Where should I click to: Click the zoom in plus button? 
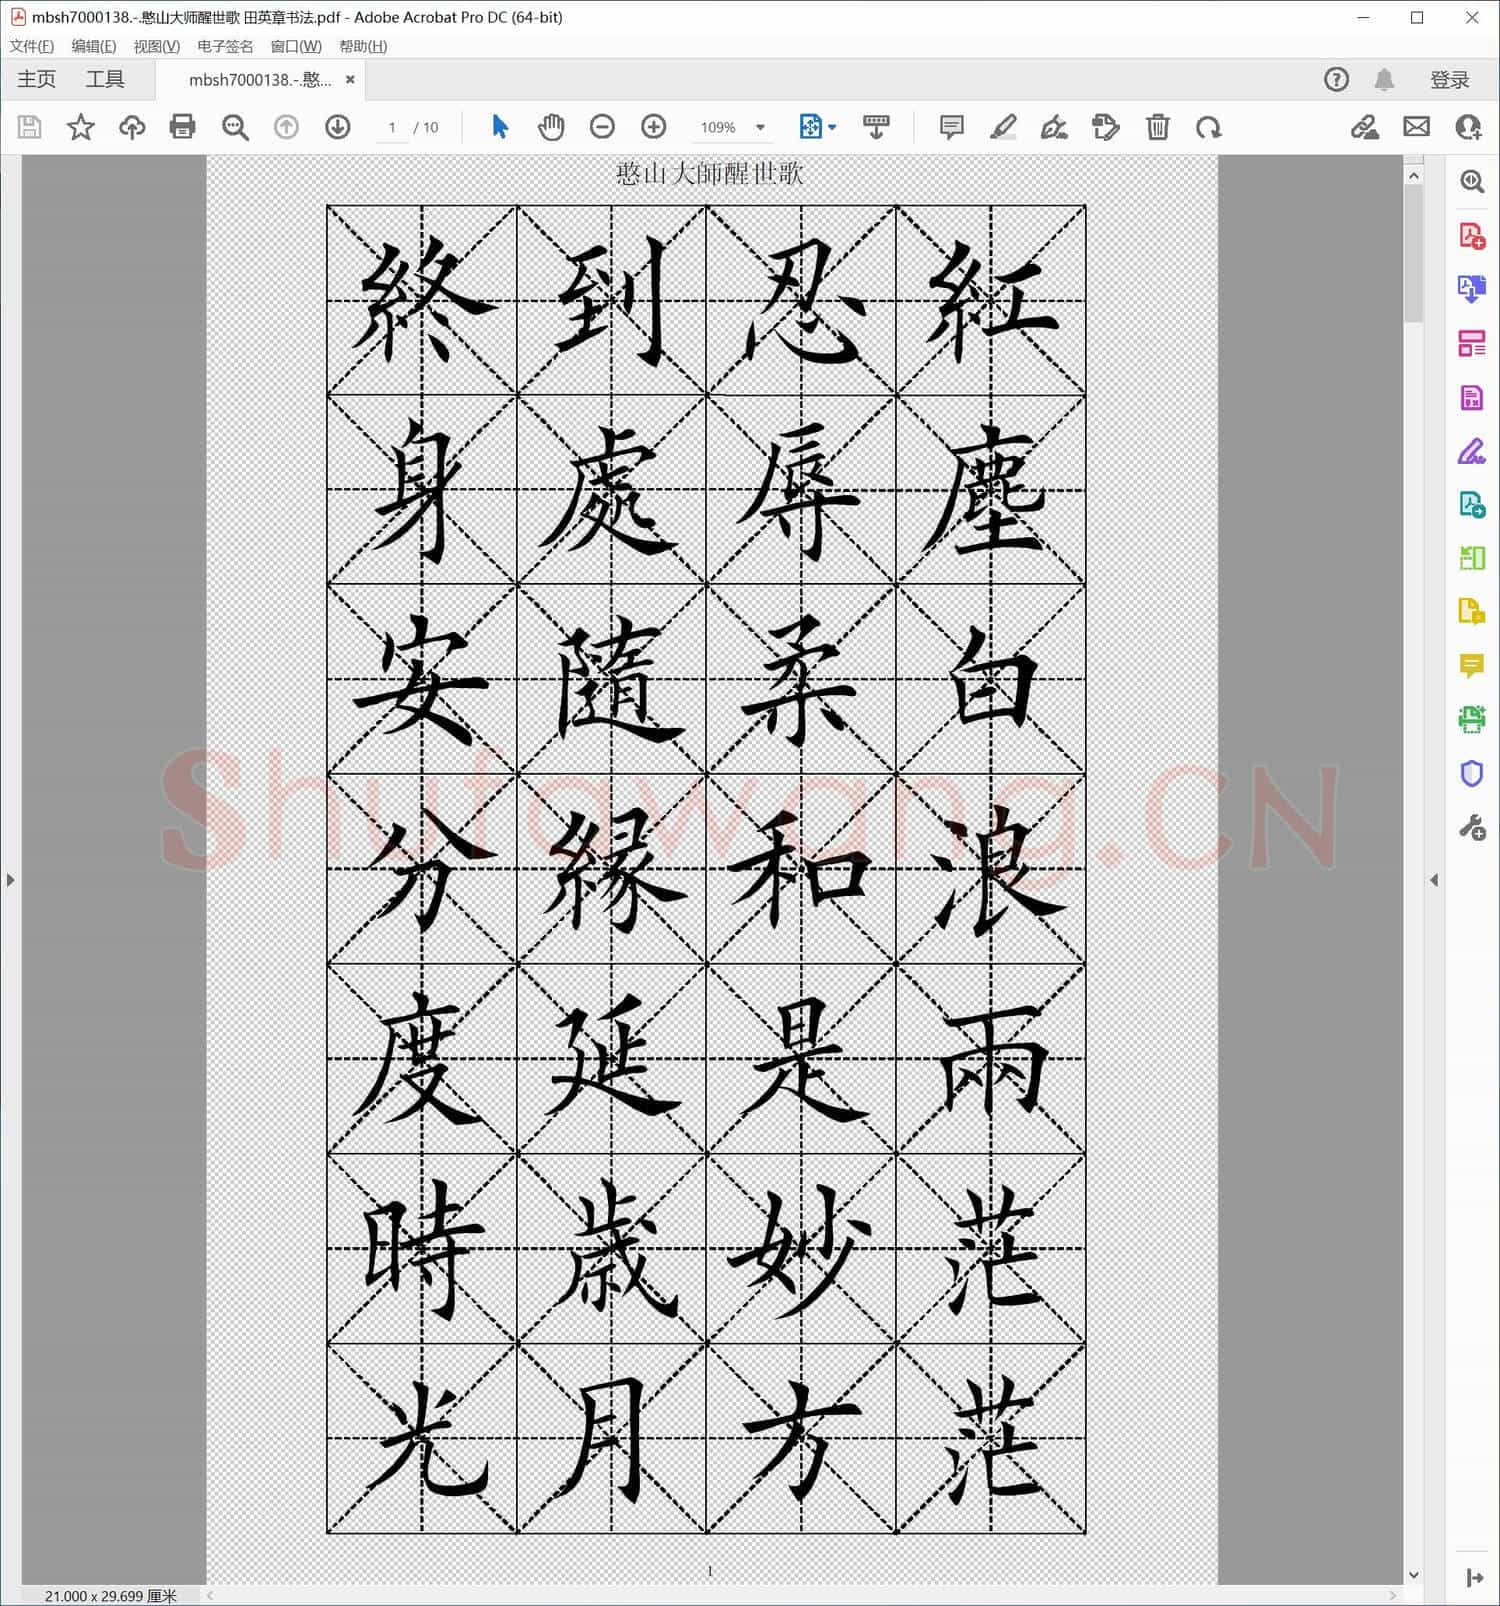[x=654, y=127]
